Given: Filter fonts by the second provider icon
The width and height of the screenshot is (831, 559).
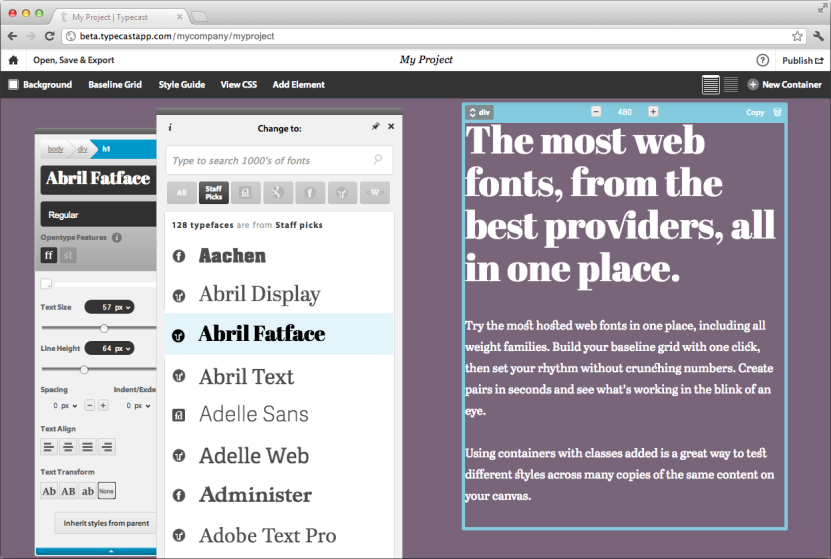Looking at the screenshot, I should point(278,193).
